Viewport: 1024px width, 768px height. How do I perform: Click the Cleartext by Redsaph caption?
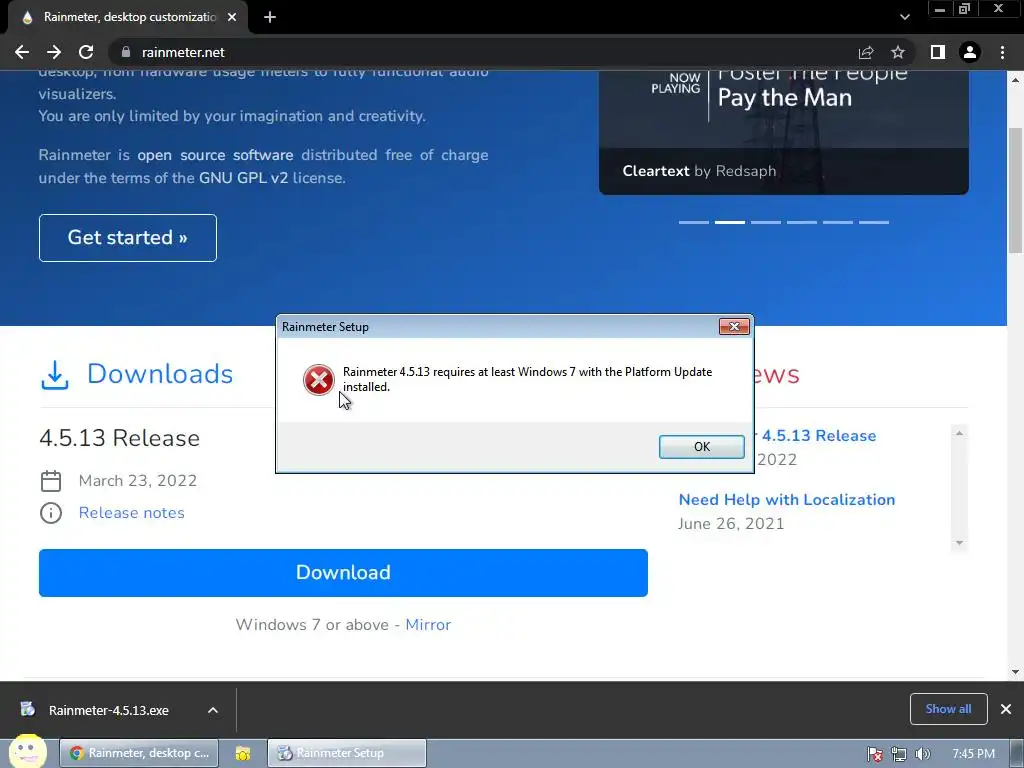click(699, 171)
